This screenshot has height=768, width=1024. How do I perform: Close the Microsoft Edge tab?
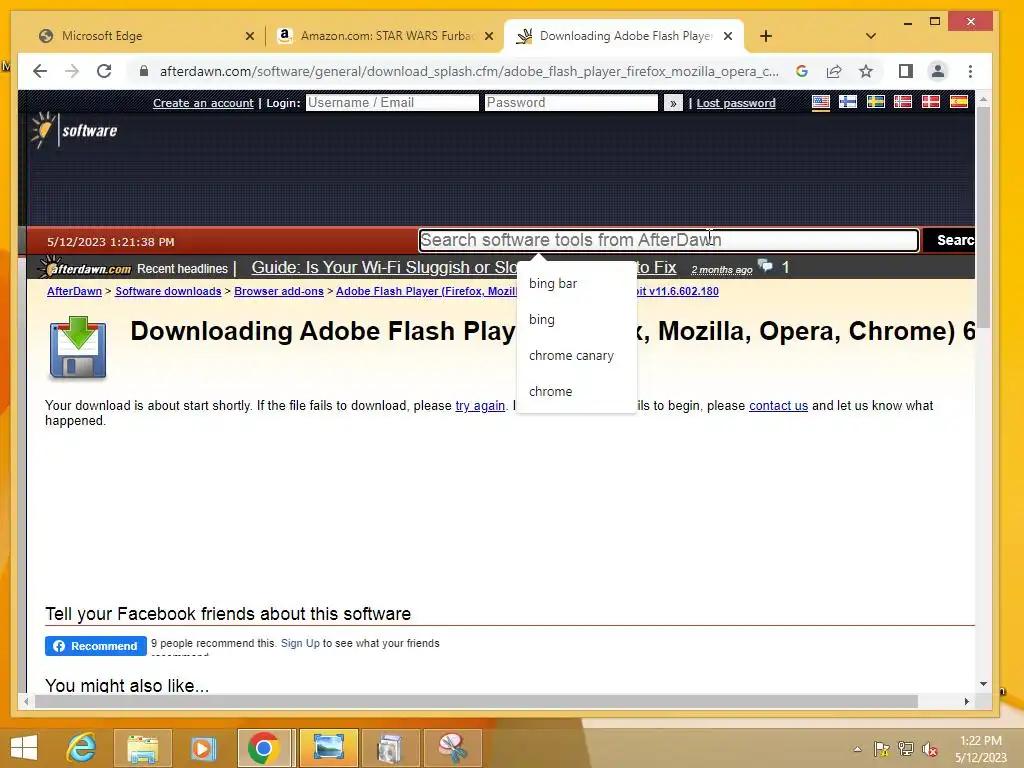point(249,36)
